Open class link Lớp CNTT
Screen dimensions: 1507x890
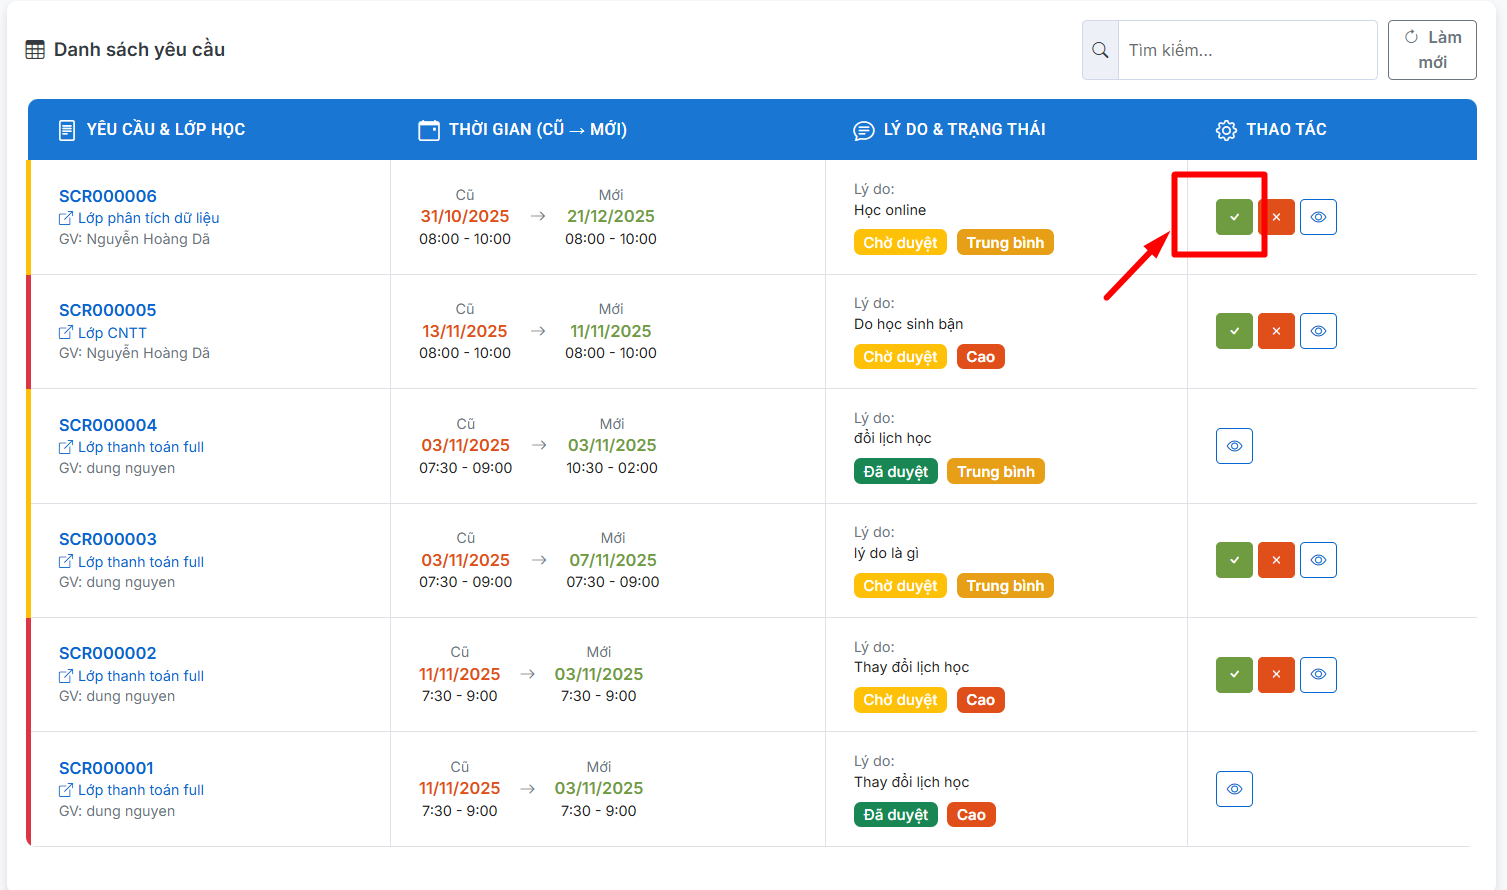112,333
